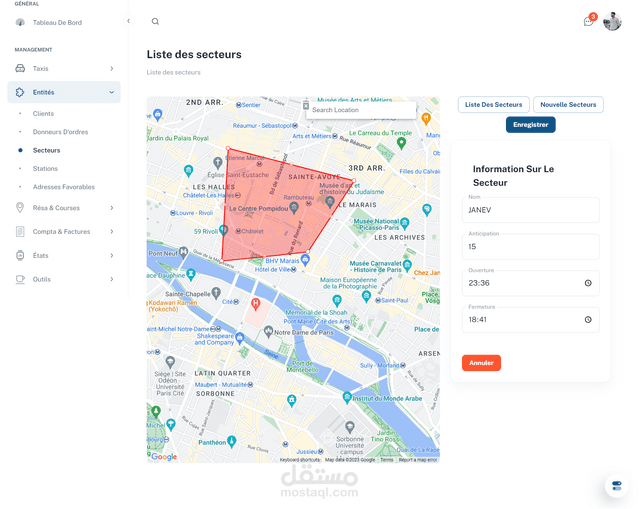The image size is (640, 509).
Task: Click the Entités puzzle icon
Action: (20, 92)
